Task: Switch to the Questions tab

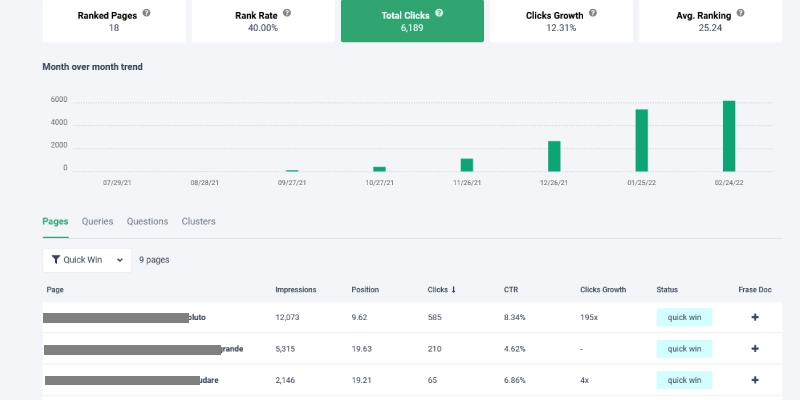Action: click(x=147, y=221)
